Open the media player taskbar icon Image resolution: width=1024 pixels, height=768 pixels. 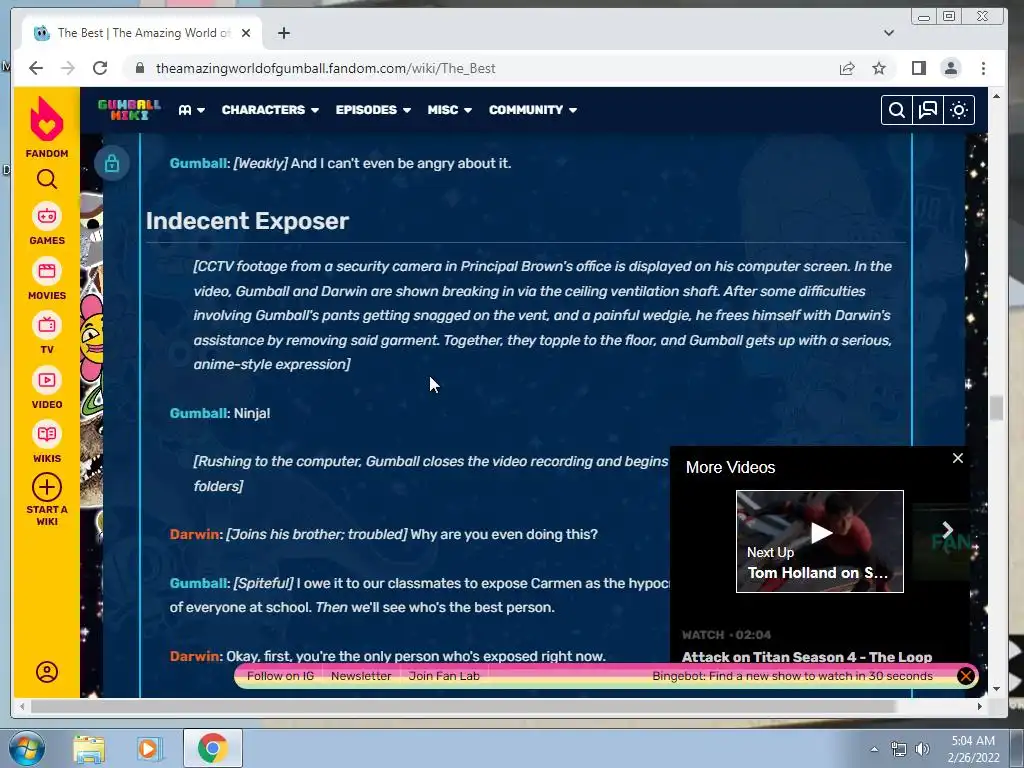coord(149,749)
